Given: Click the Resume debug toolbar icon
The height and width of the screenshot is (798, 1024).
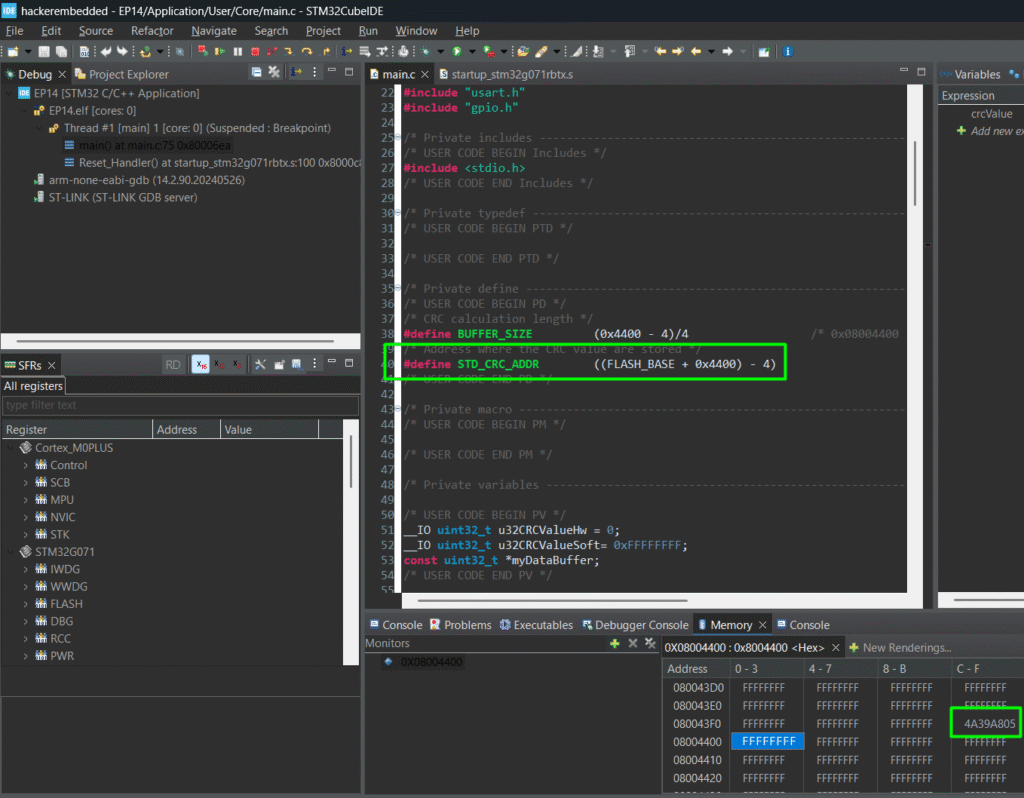Looking at the screenshot, I should pos(219,51).
